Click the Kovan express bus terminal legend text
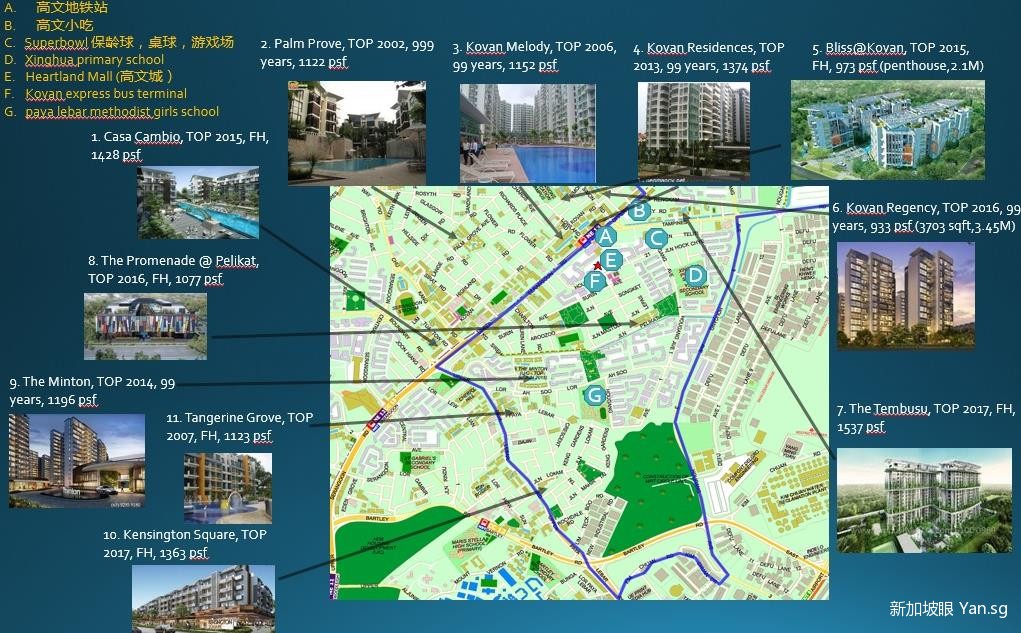This screenshot has height=633, width=1021. 106,94
